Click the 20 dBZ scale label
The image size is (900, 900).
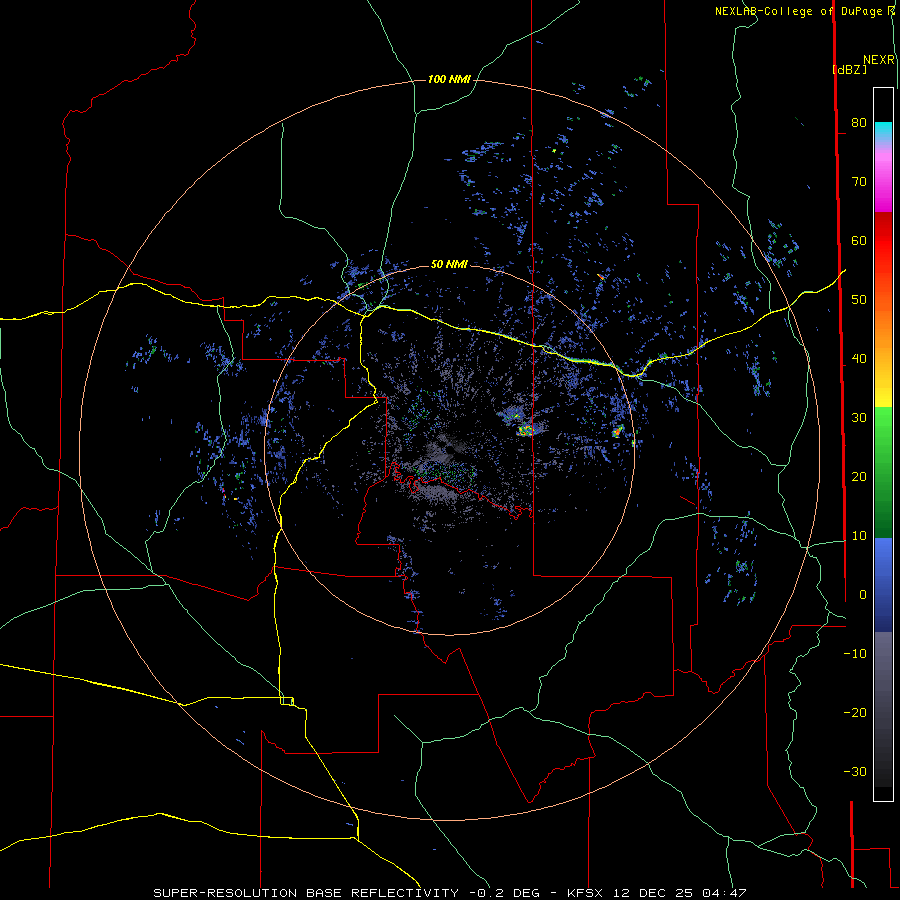tap(859, 476)
